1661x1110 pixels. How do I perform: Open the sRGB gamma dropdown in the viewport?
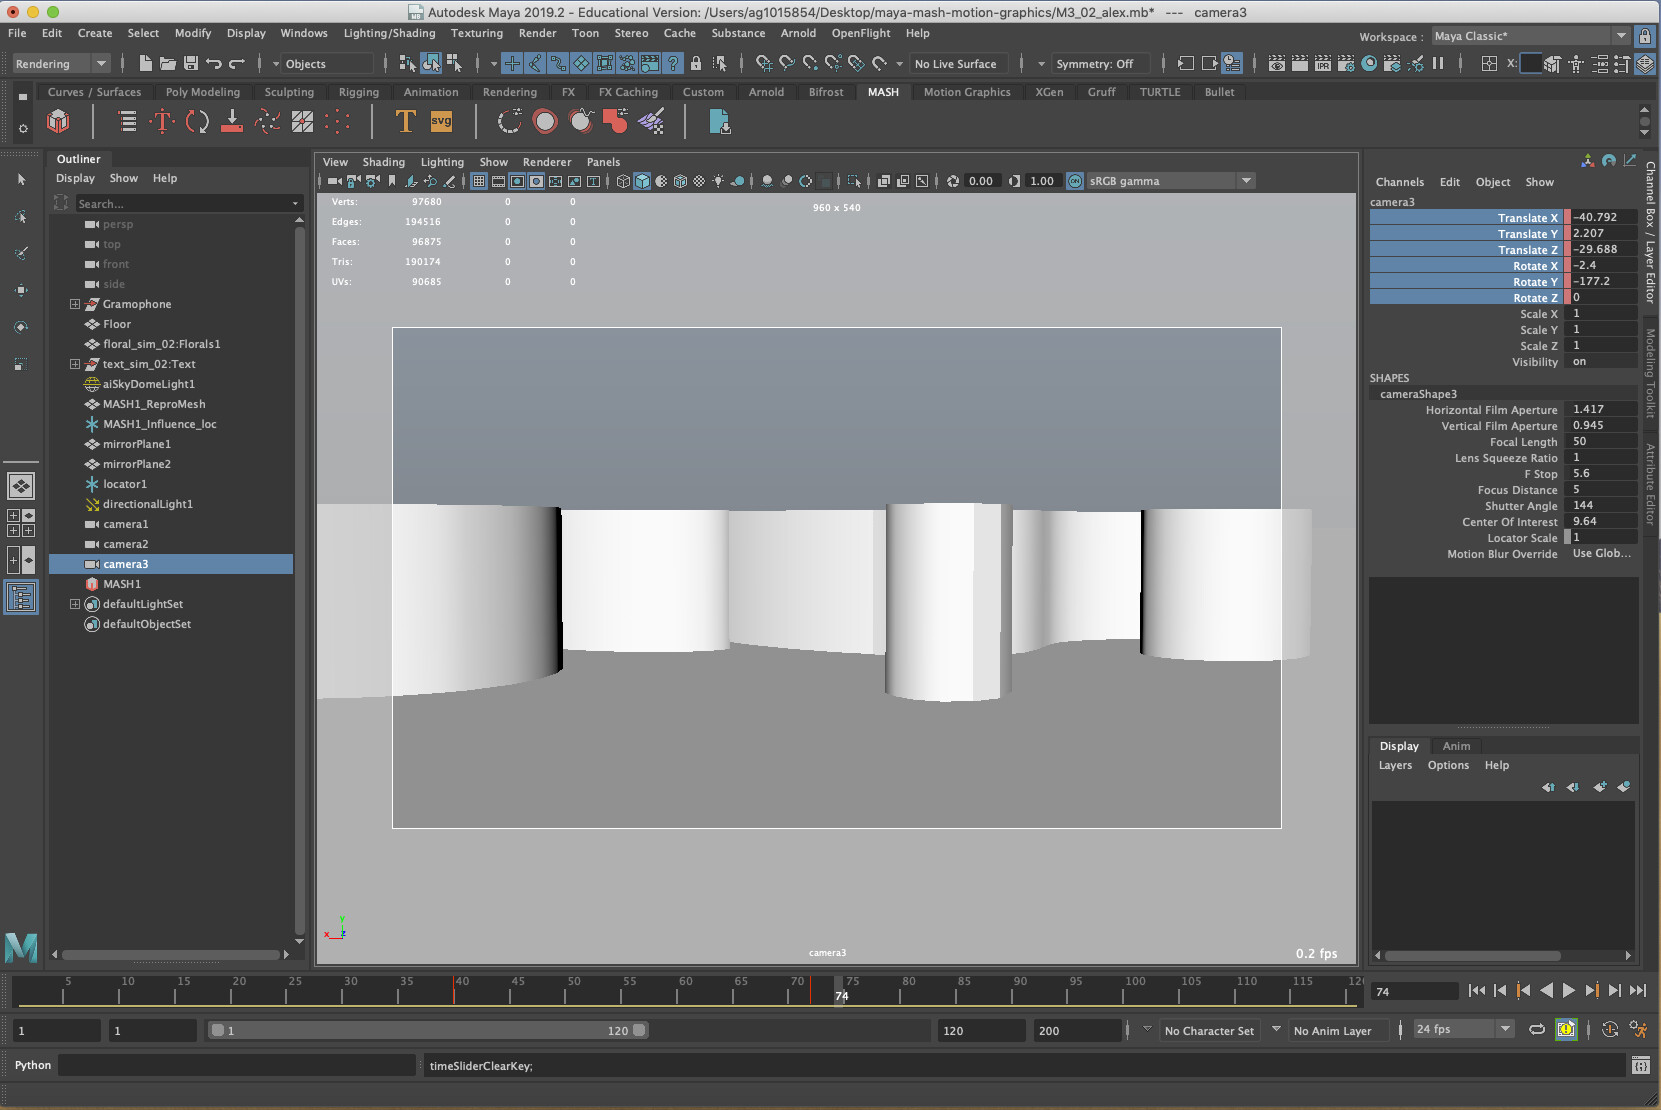point(1246,181)
